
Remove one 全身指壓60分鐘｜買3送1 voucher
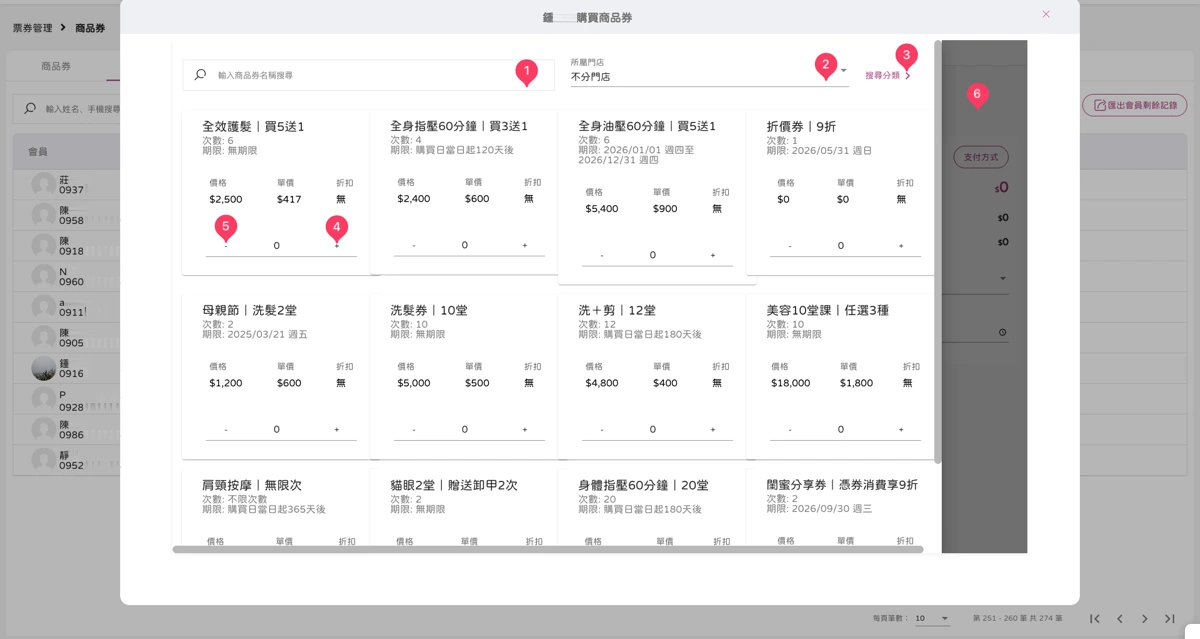pos(414,245)
